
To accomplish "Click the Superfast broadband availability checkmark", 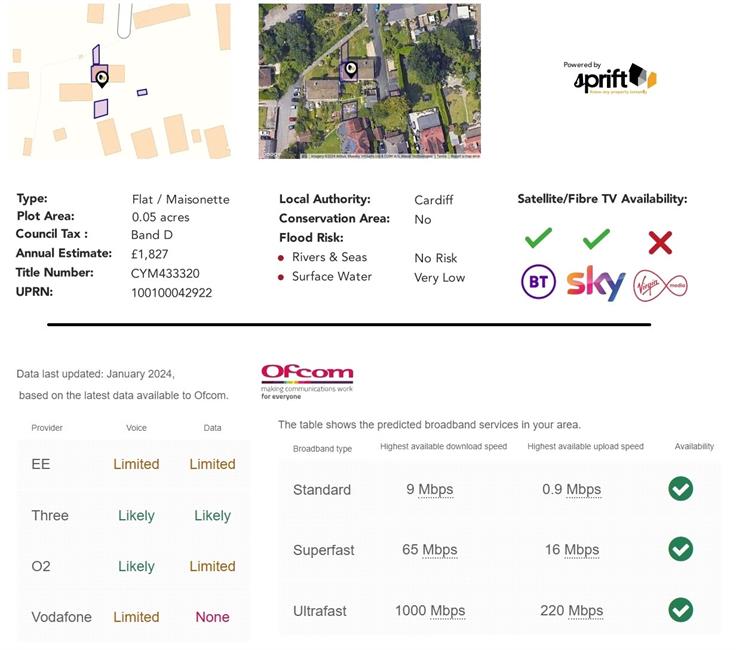I will click(x=681, y=549).
